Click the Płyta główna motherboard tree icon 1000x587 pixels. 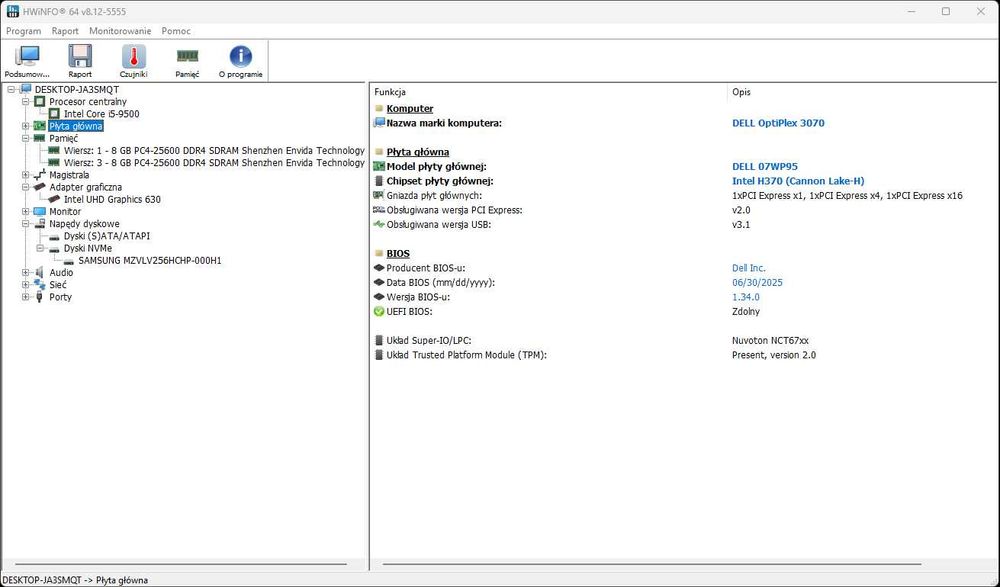pyautogui.click(x=40, y=126)
